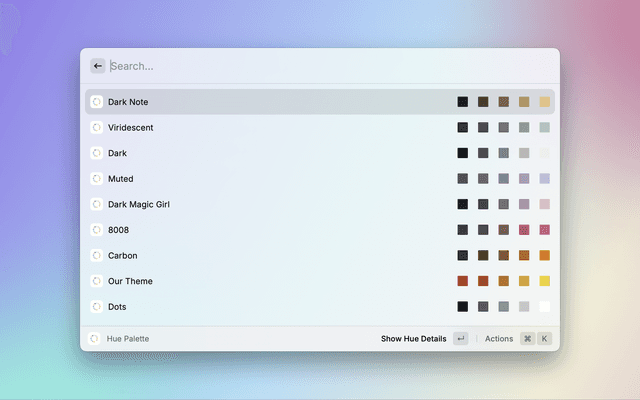The height and width of the screenshot is (400, 640).
Task: Pick the pink last swatch in 8008 row
Action: (545, 230)
